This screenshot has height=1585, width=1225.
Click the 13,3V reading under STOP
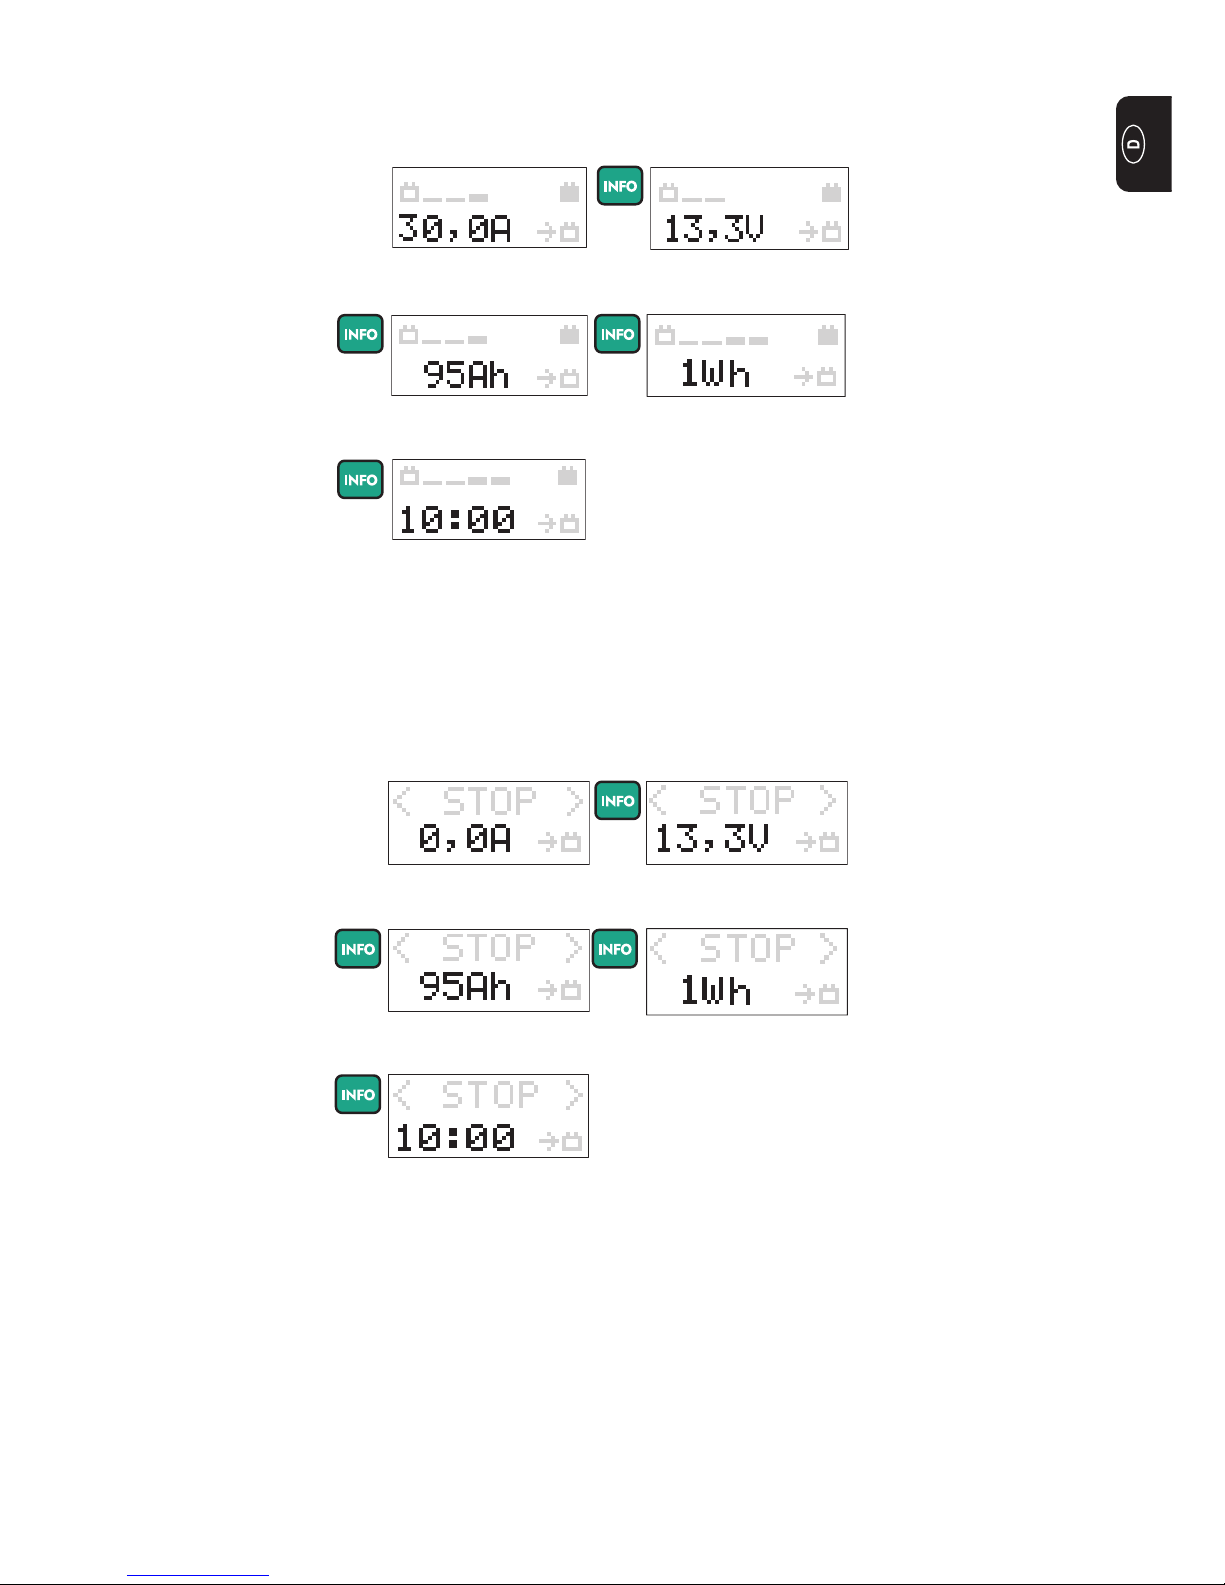[712, 838]
